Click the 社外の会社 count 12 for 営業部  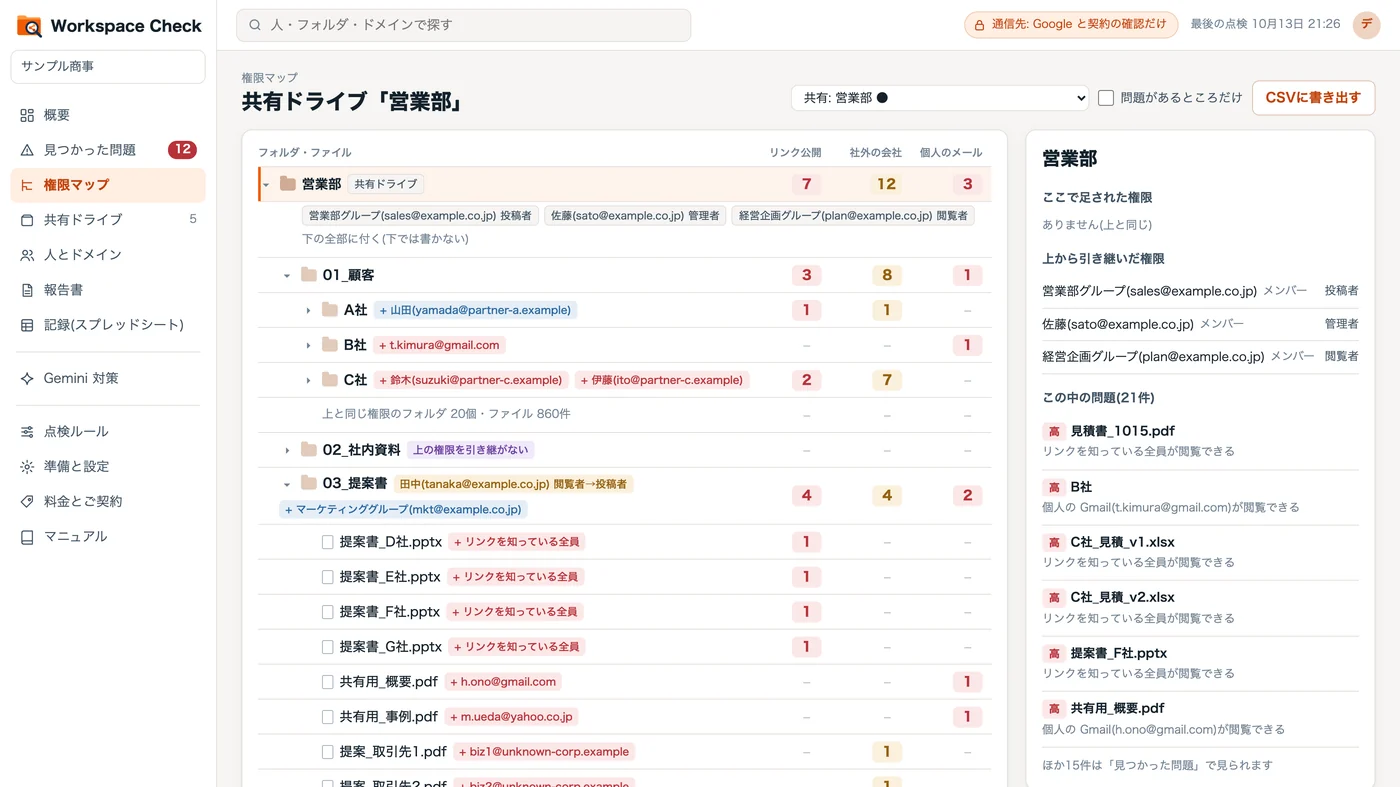[x=886, y=184]
